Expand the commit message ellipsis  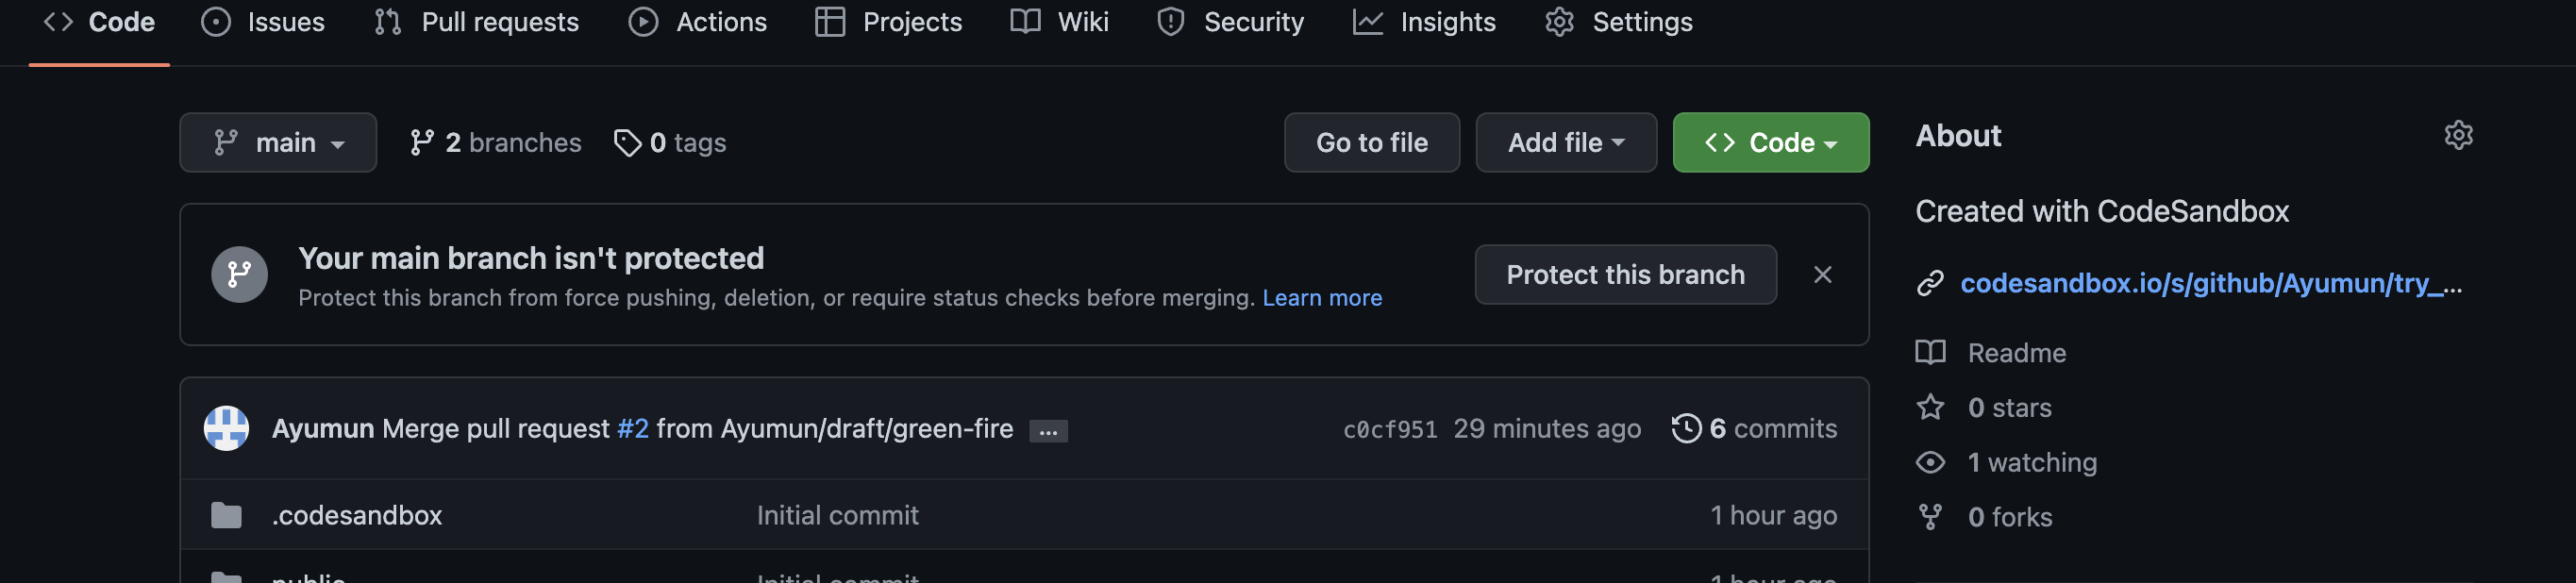1047,431
